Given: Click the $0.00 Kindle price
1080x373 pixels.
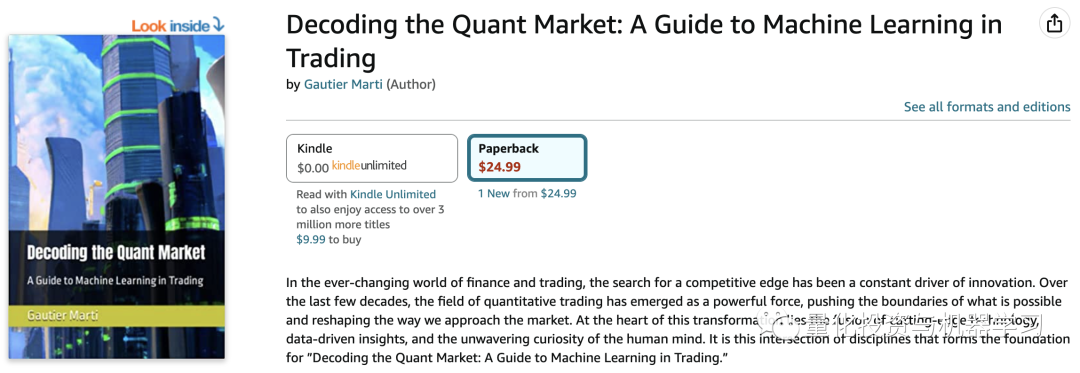Looking at the screenshot, I should point(313,166).
